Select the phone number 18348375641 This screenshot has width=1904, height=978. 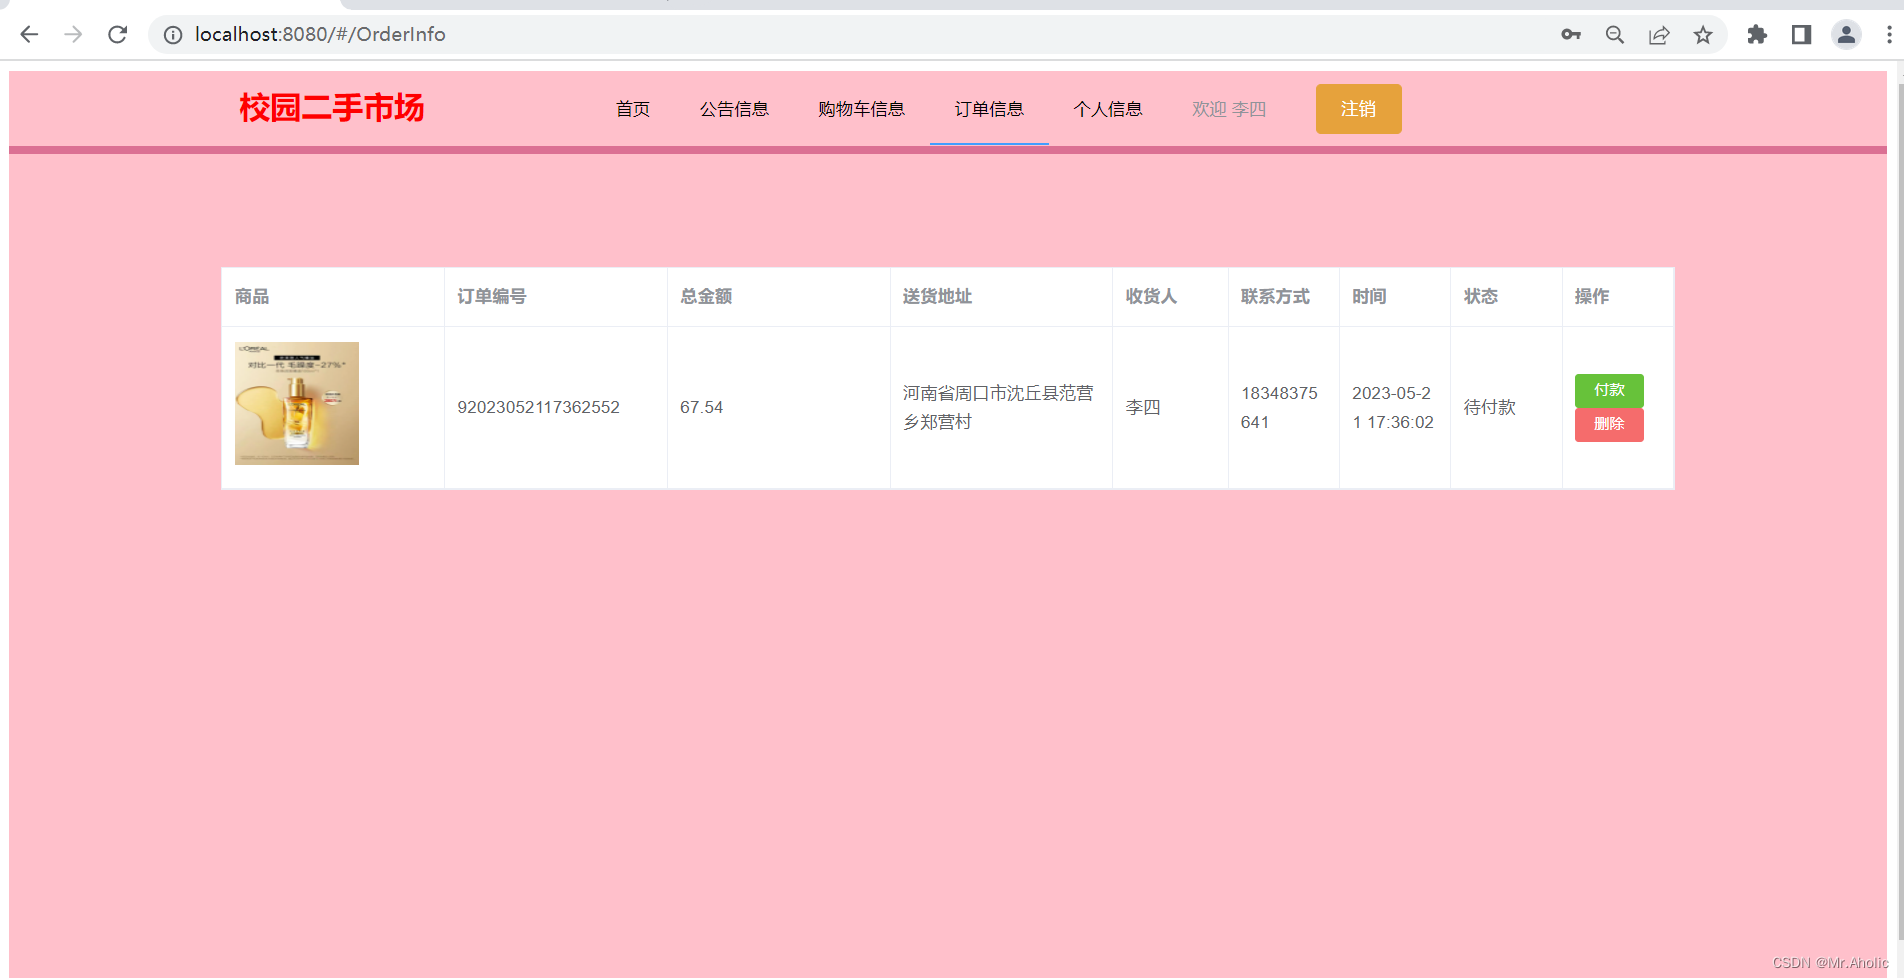point(1279,407)
